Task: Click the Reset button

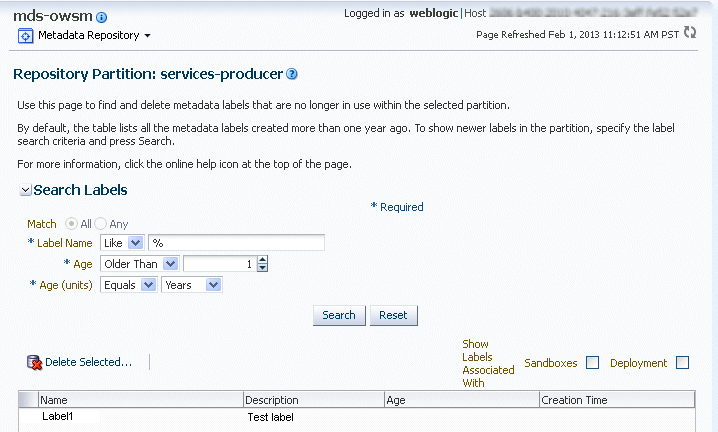Action: pos(393,315)
